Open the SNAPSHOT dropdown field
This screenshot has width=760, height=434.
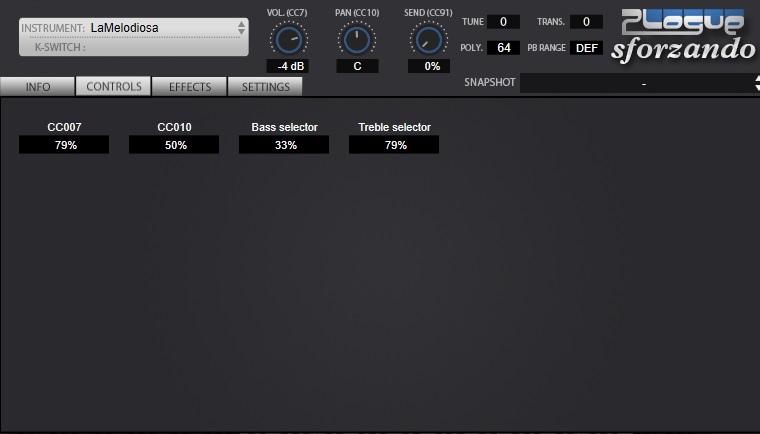pyautogui.click(x=637, y=83)
